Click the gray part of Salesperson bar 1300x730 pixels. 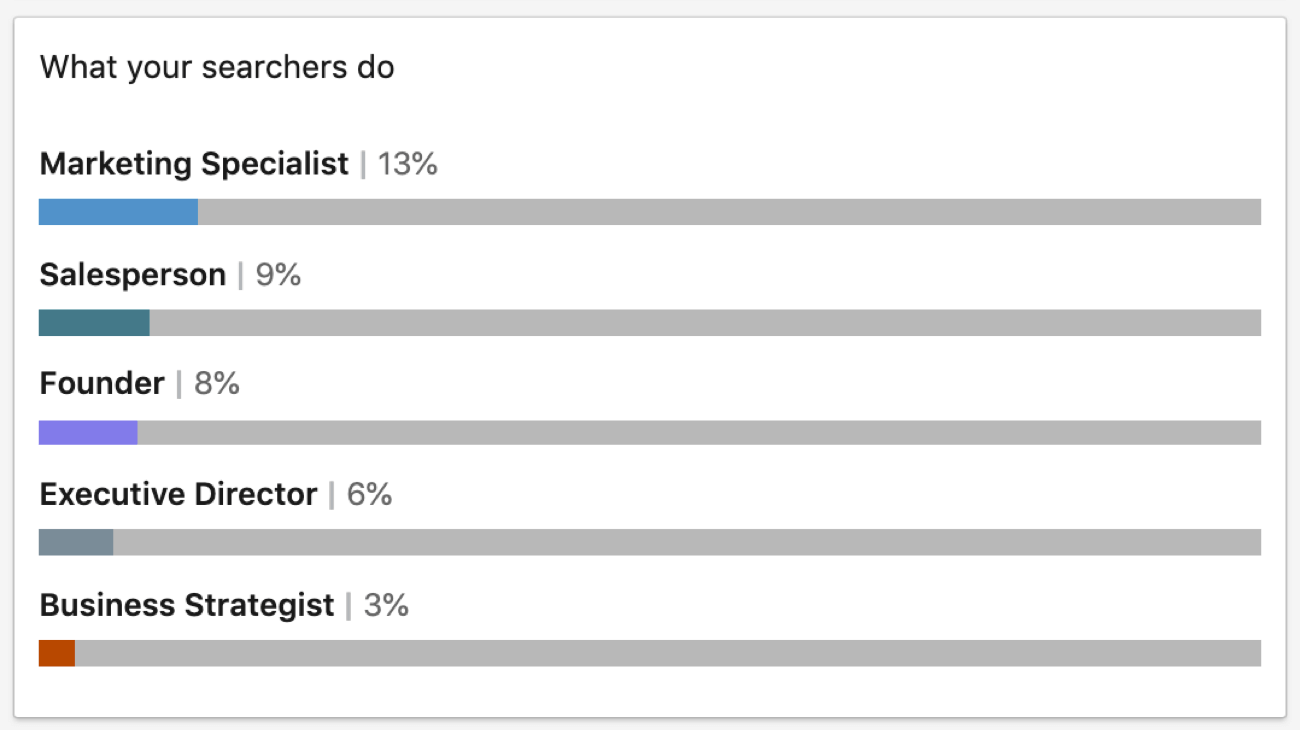tap(705, 322)
